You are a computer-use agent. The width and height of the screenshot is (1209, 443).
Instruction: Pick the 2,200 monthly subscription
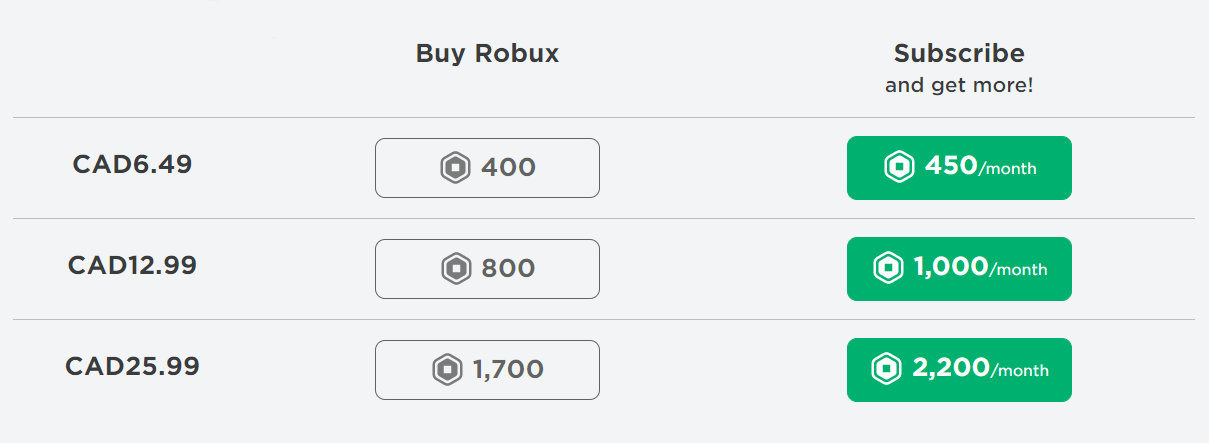pos(959,370)
